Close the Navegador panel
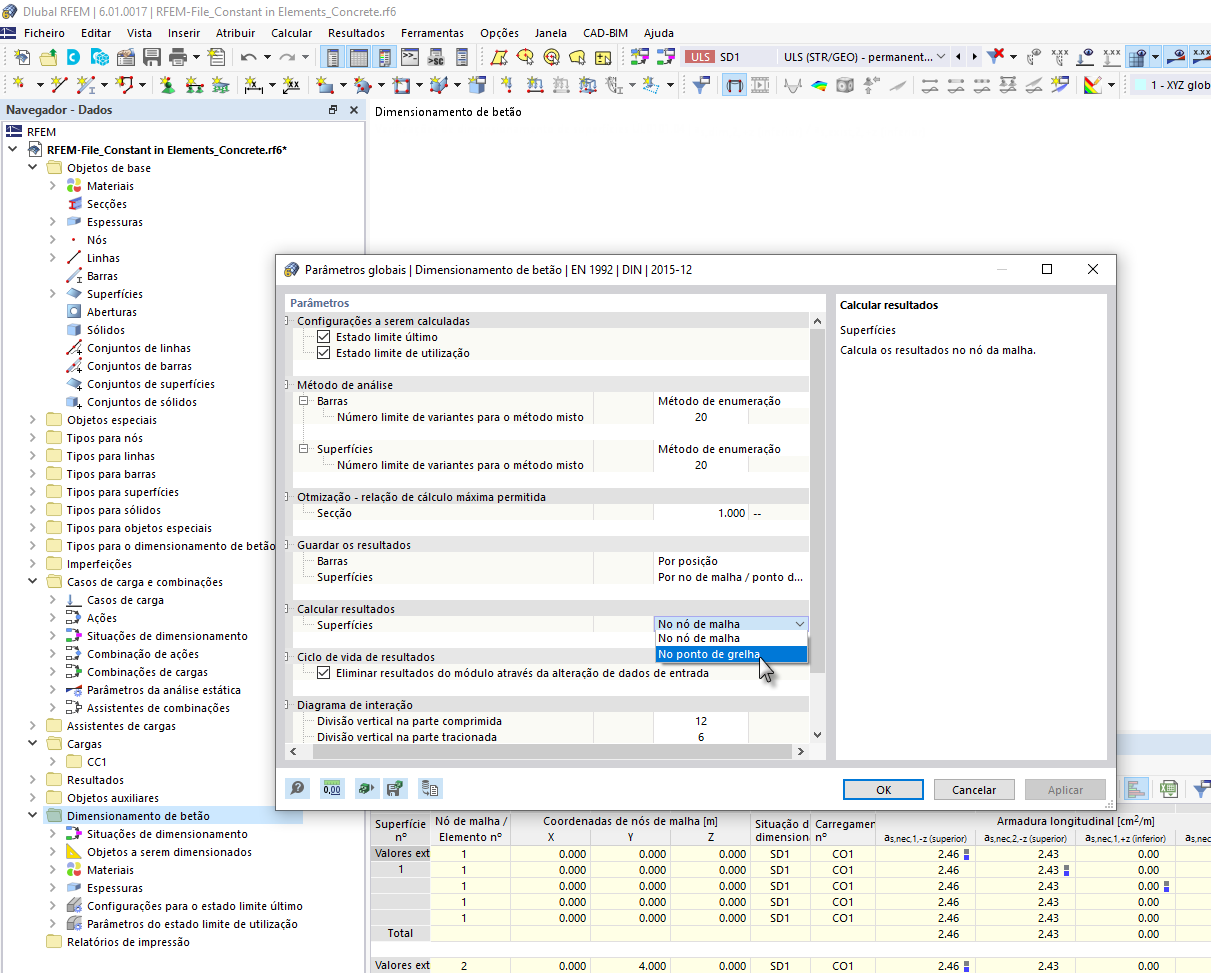Viewport: 1211px width, 973px height. [x=353, y=110]
